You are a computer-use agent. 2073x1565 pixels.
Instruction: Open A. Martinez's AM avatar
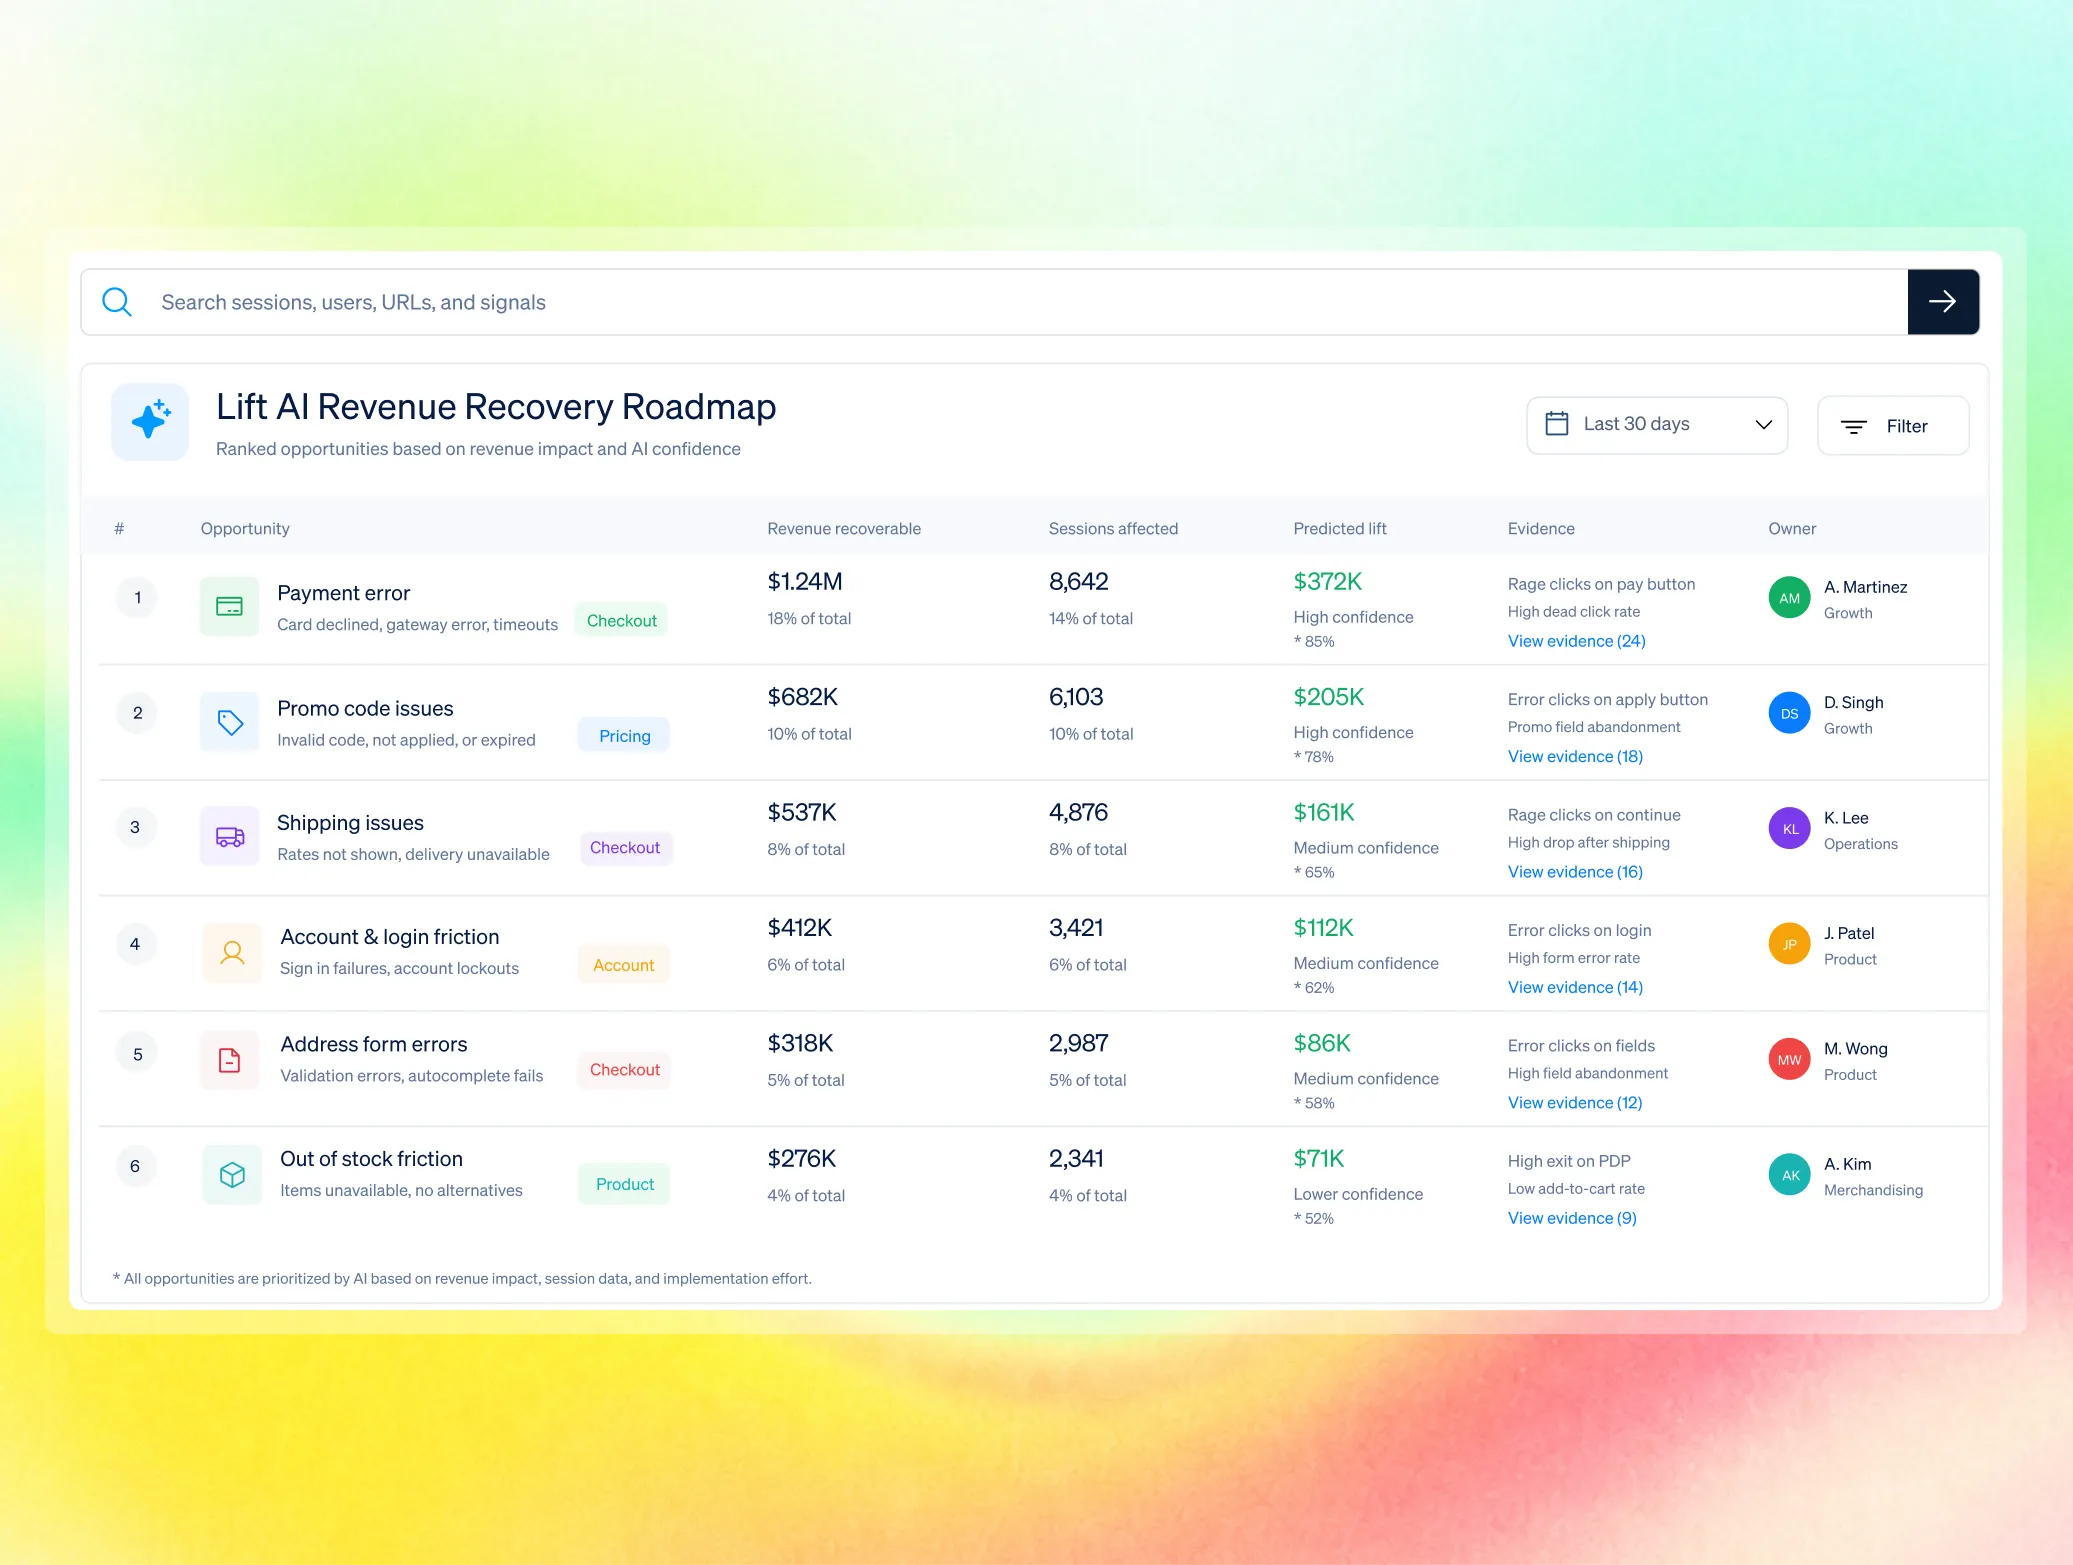(x=1789, y=598)
